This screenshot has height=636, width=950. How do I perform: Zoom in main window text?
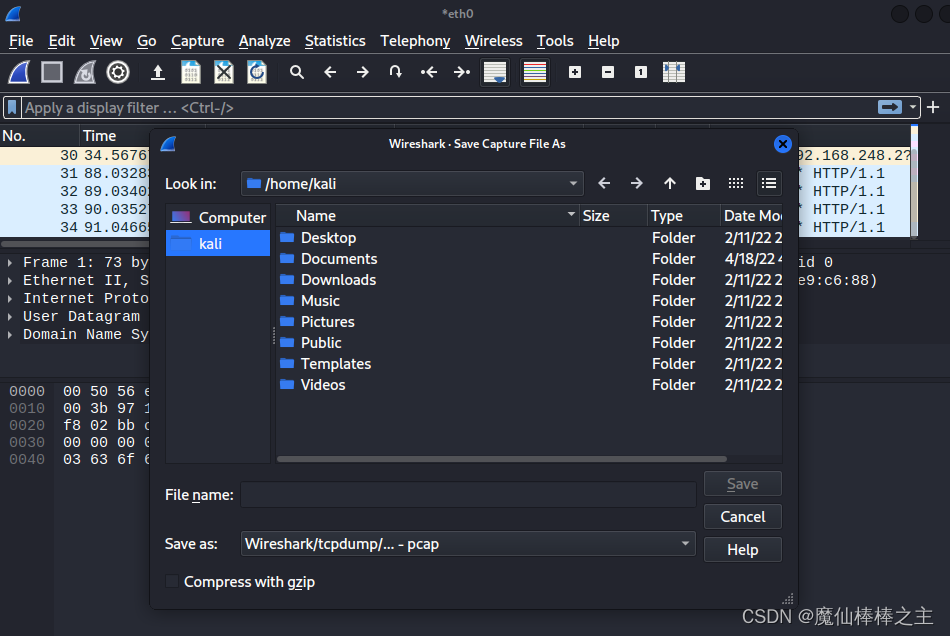tap(575, 72)
